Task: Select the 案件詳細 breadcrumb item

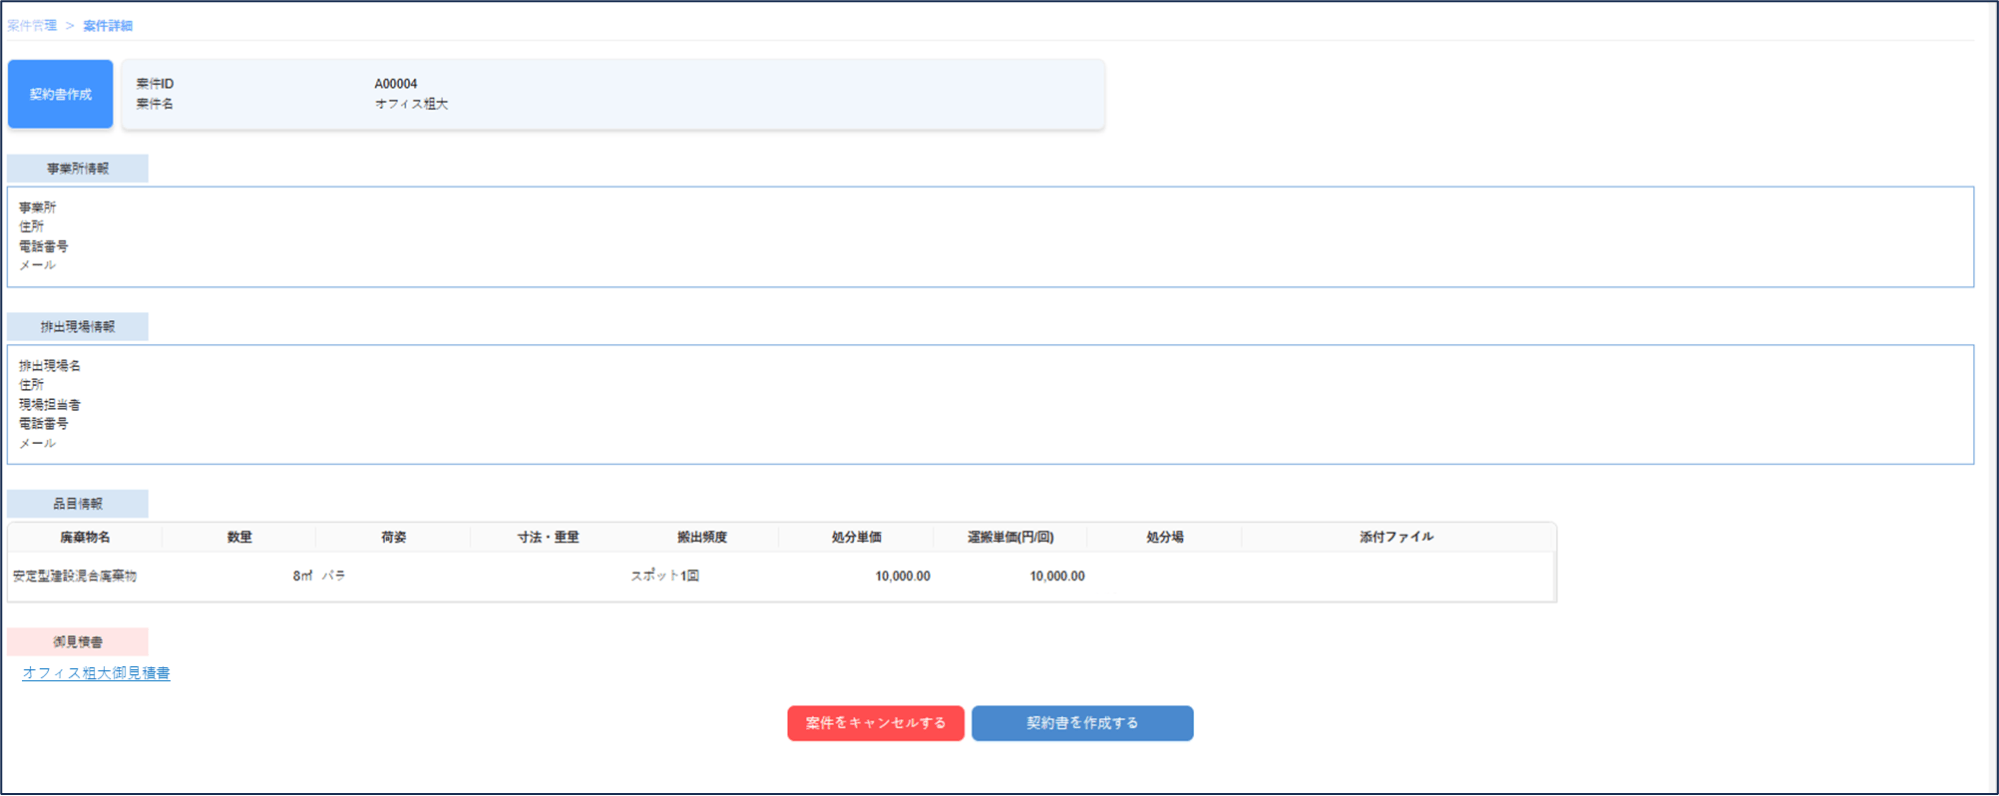Action: (x=108, y=26)
